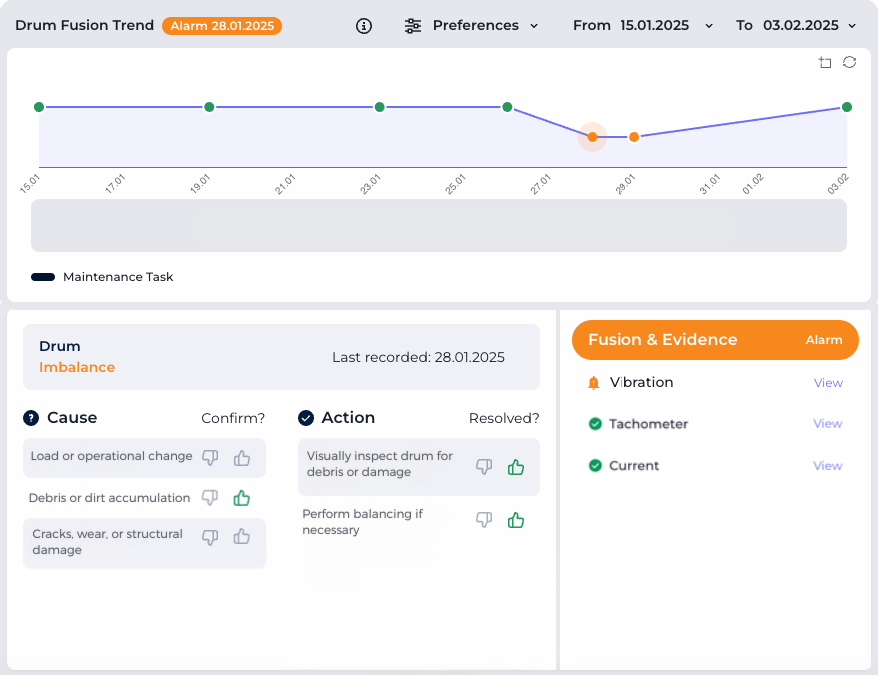Click the Load or operational change row
Screen dimensions: 878x675
(x=144, y=458)
